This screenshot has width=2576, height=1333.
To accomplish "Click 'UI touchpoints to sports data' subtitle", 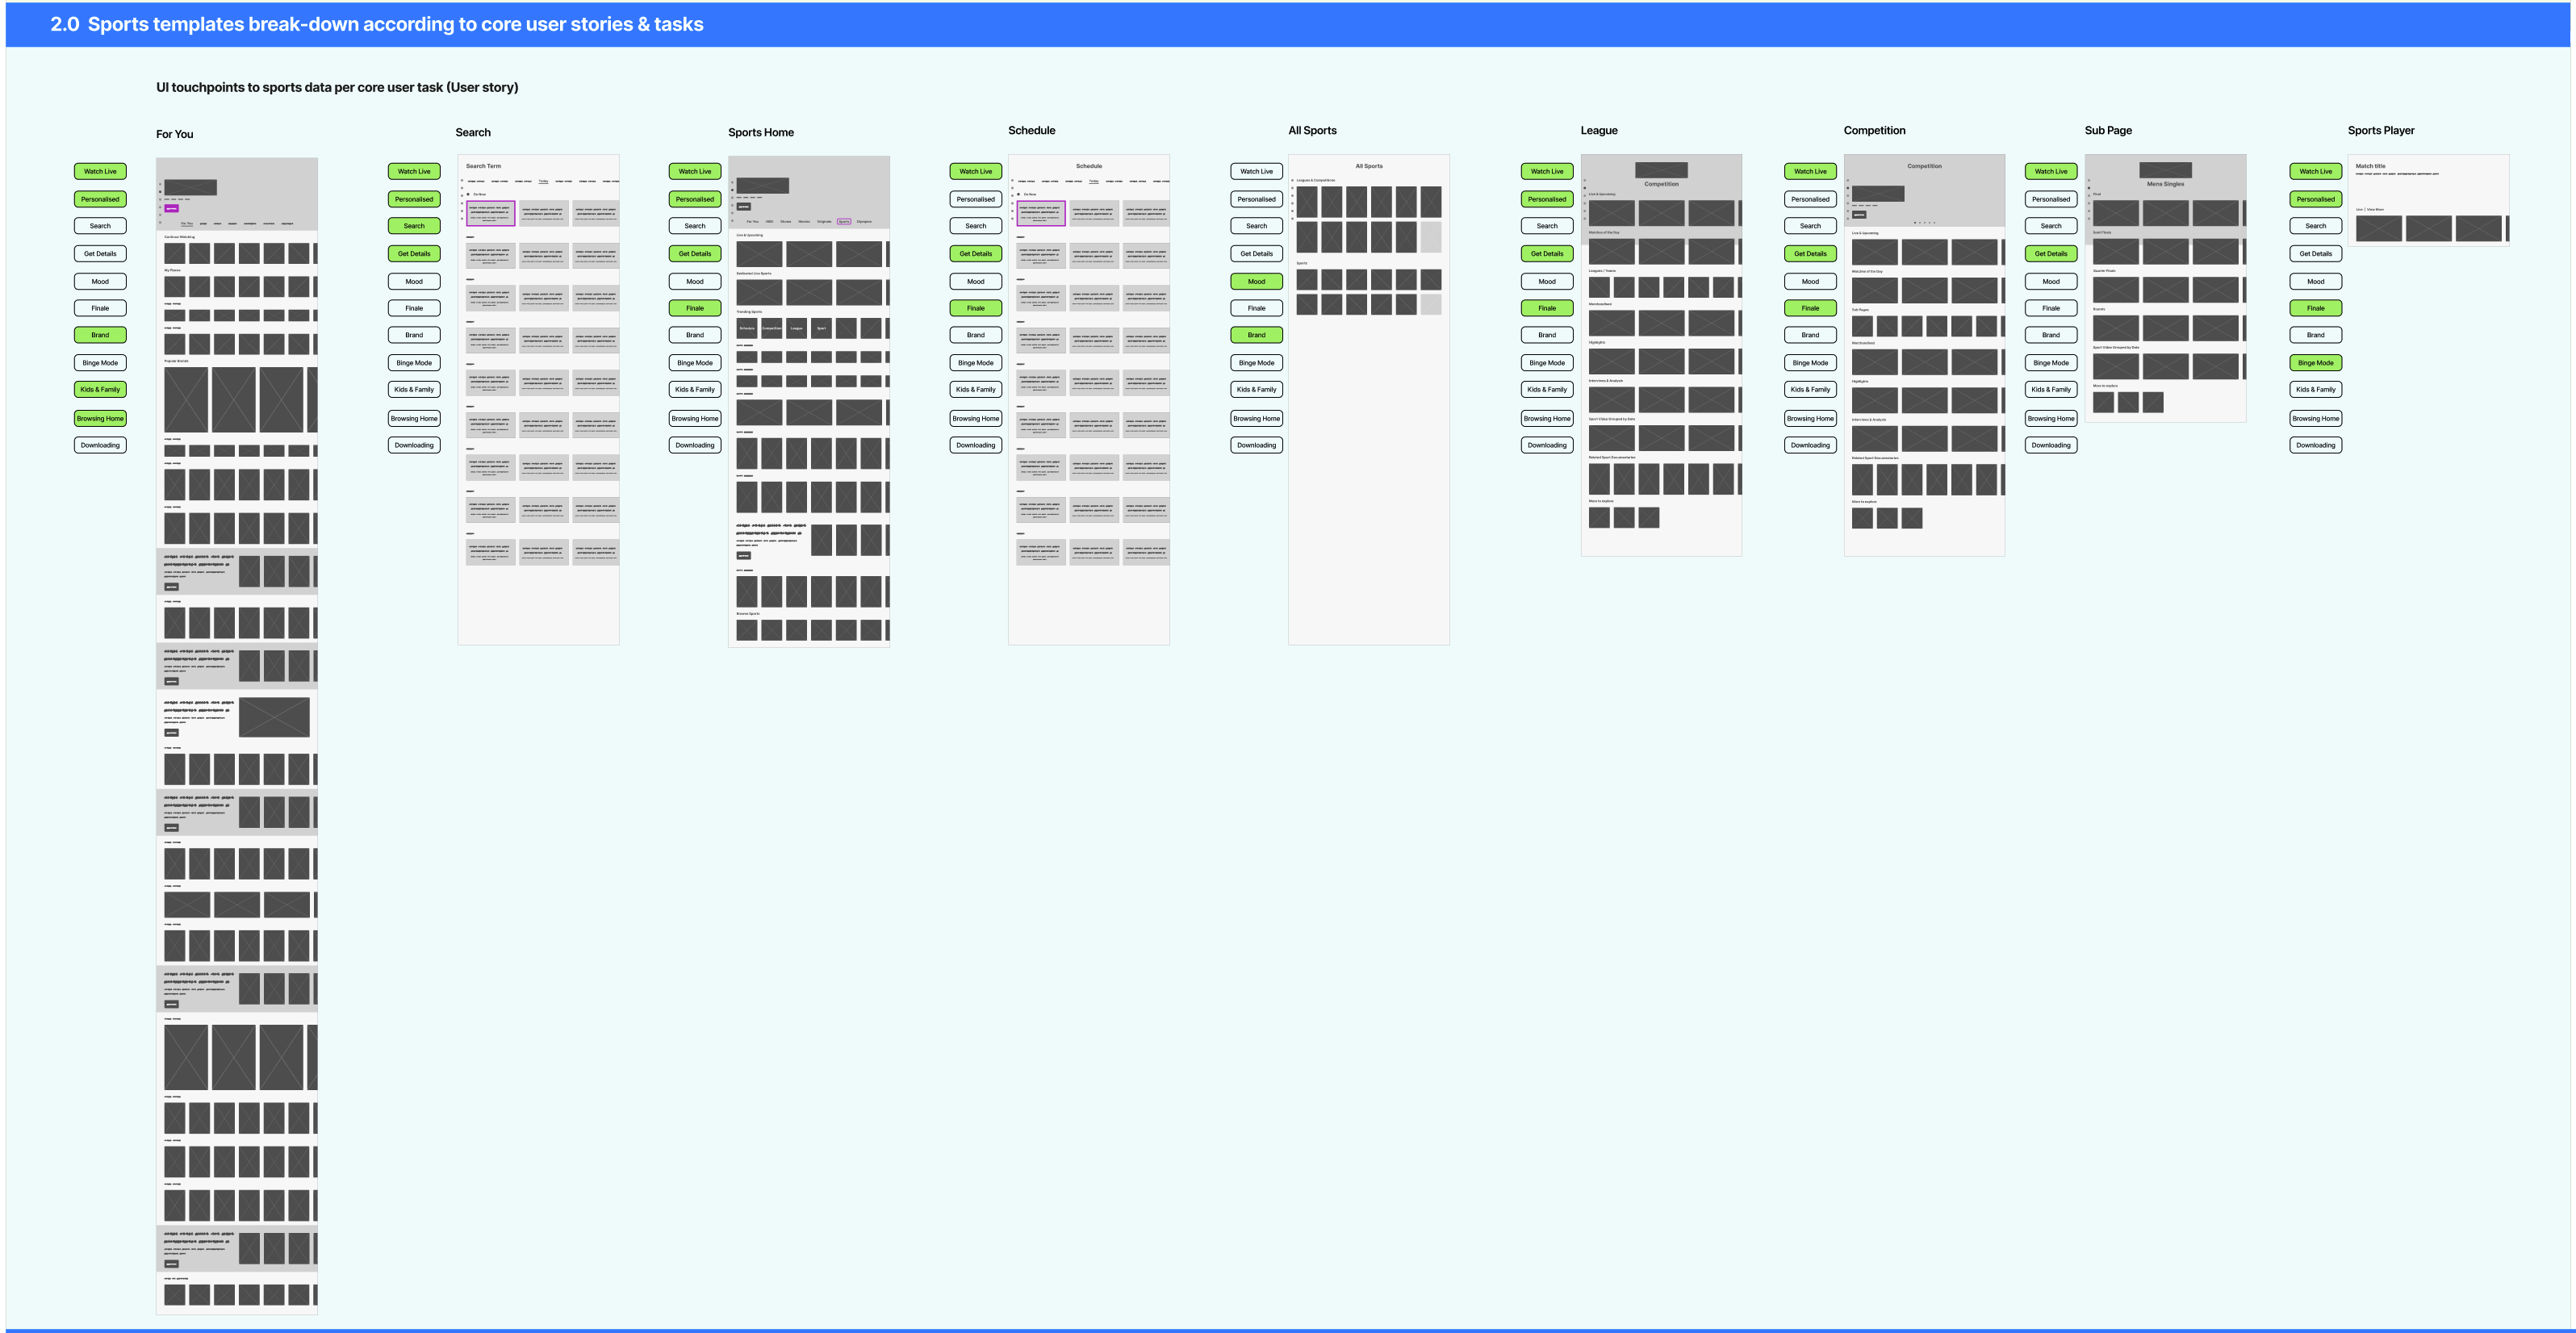I will 337,87.
